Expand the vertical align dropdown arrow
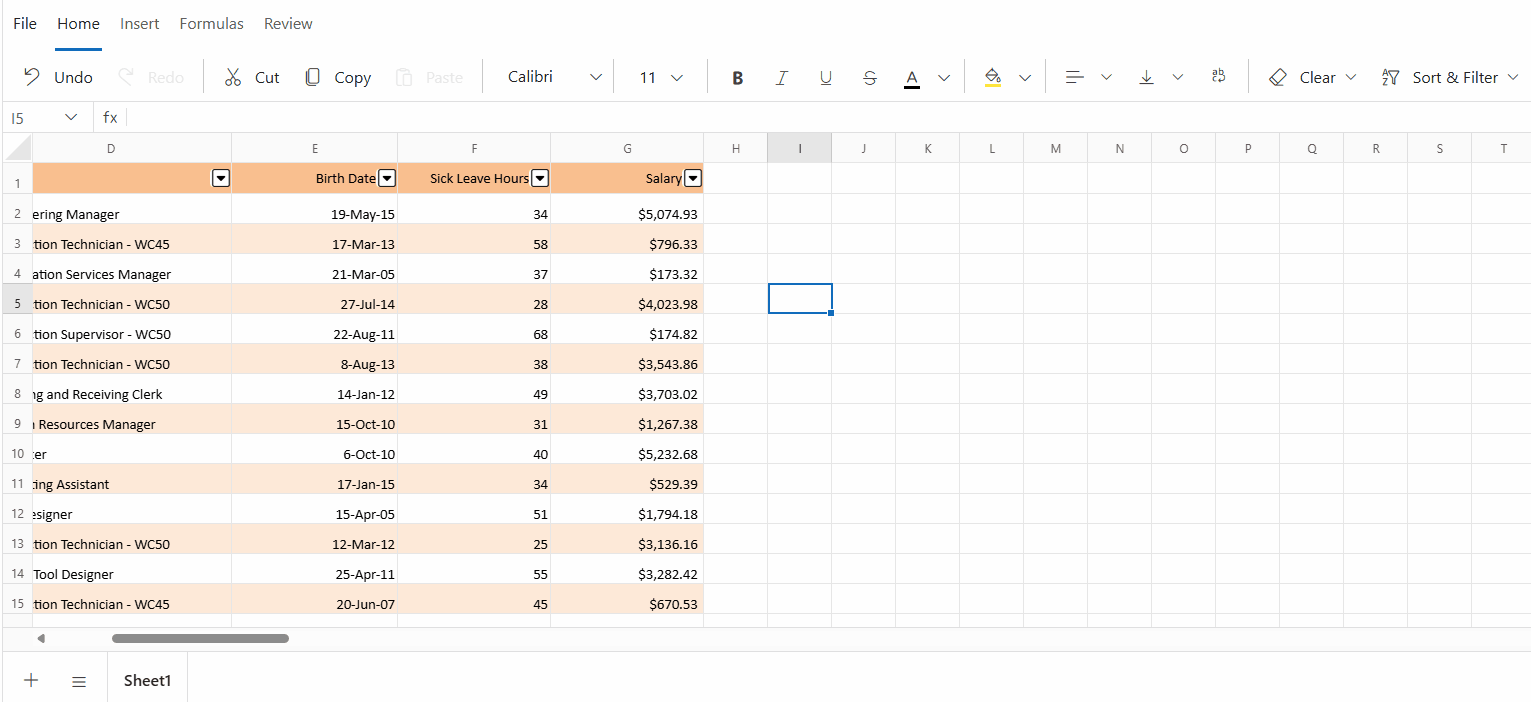This screenshot has width=1531, height=702. pyautogui.click(x=1178, y=77)
